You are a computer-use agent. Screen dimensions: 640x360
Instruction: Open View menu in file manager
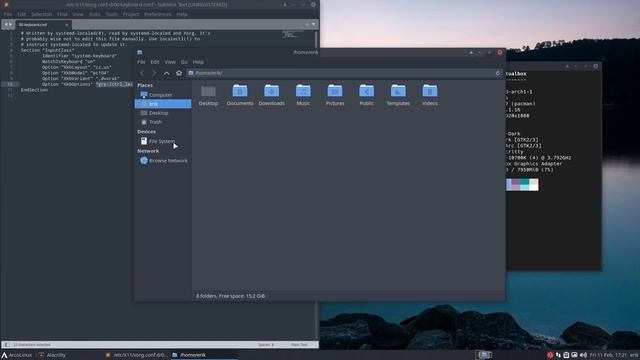coord(170,62)
